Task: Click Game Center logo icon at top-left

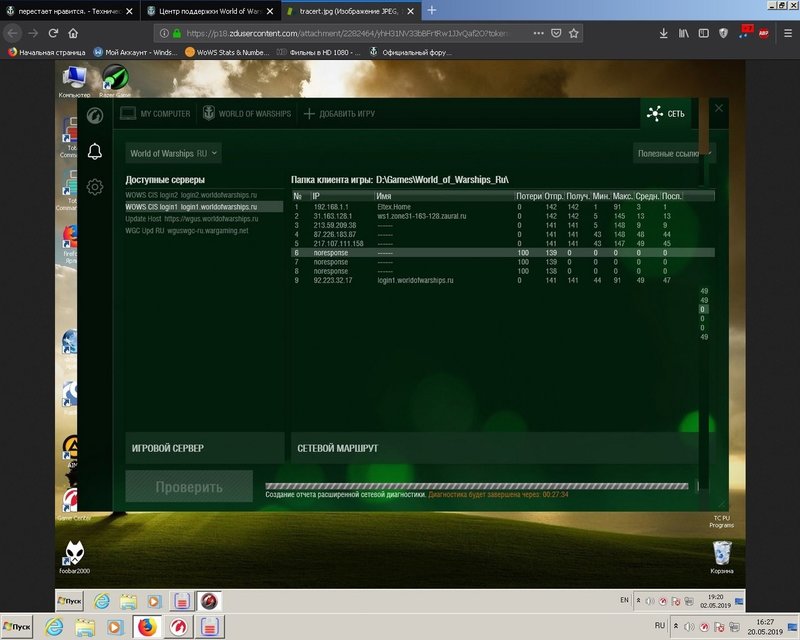Action: pos(94,115)
